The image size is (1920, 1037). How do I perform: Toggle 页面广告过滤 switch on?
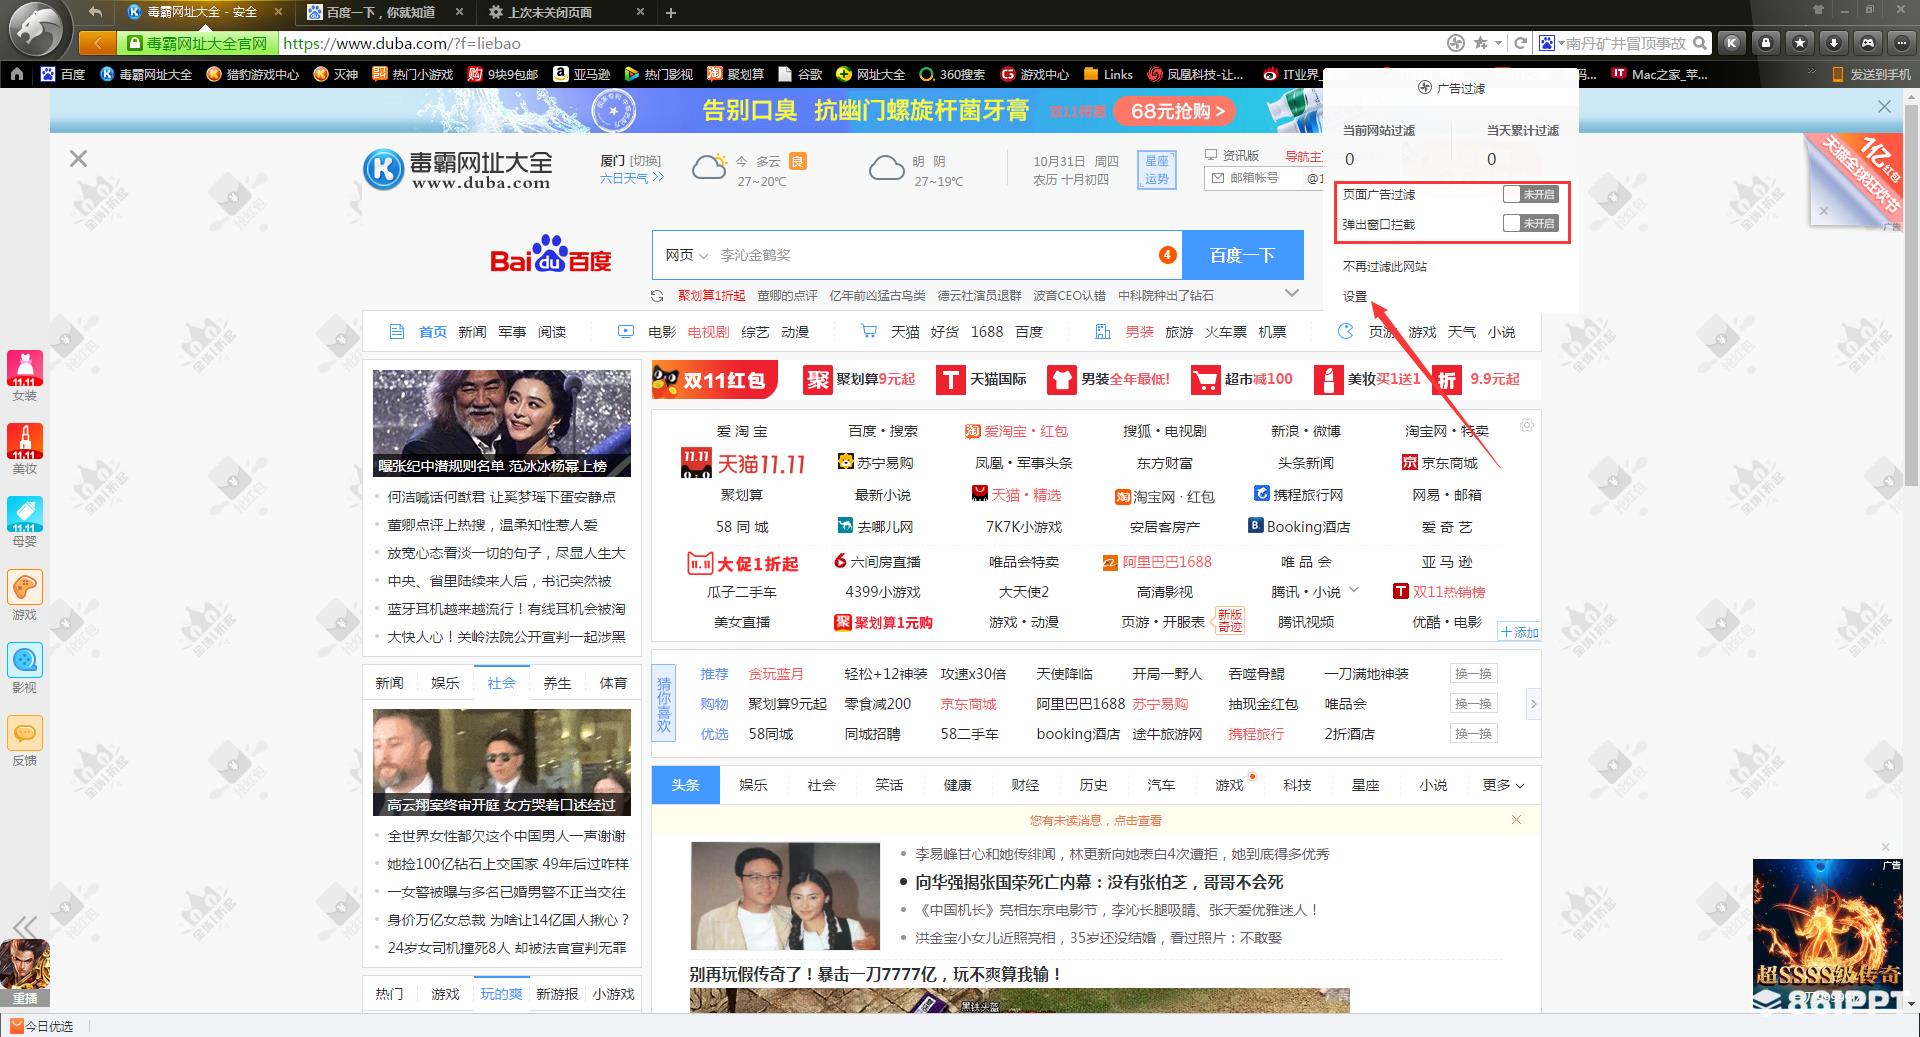tap(1530, 194)
